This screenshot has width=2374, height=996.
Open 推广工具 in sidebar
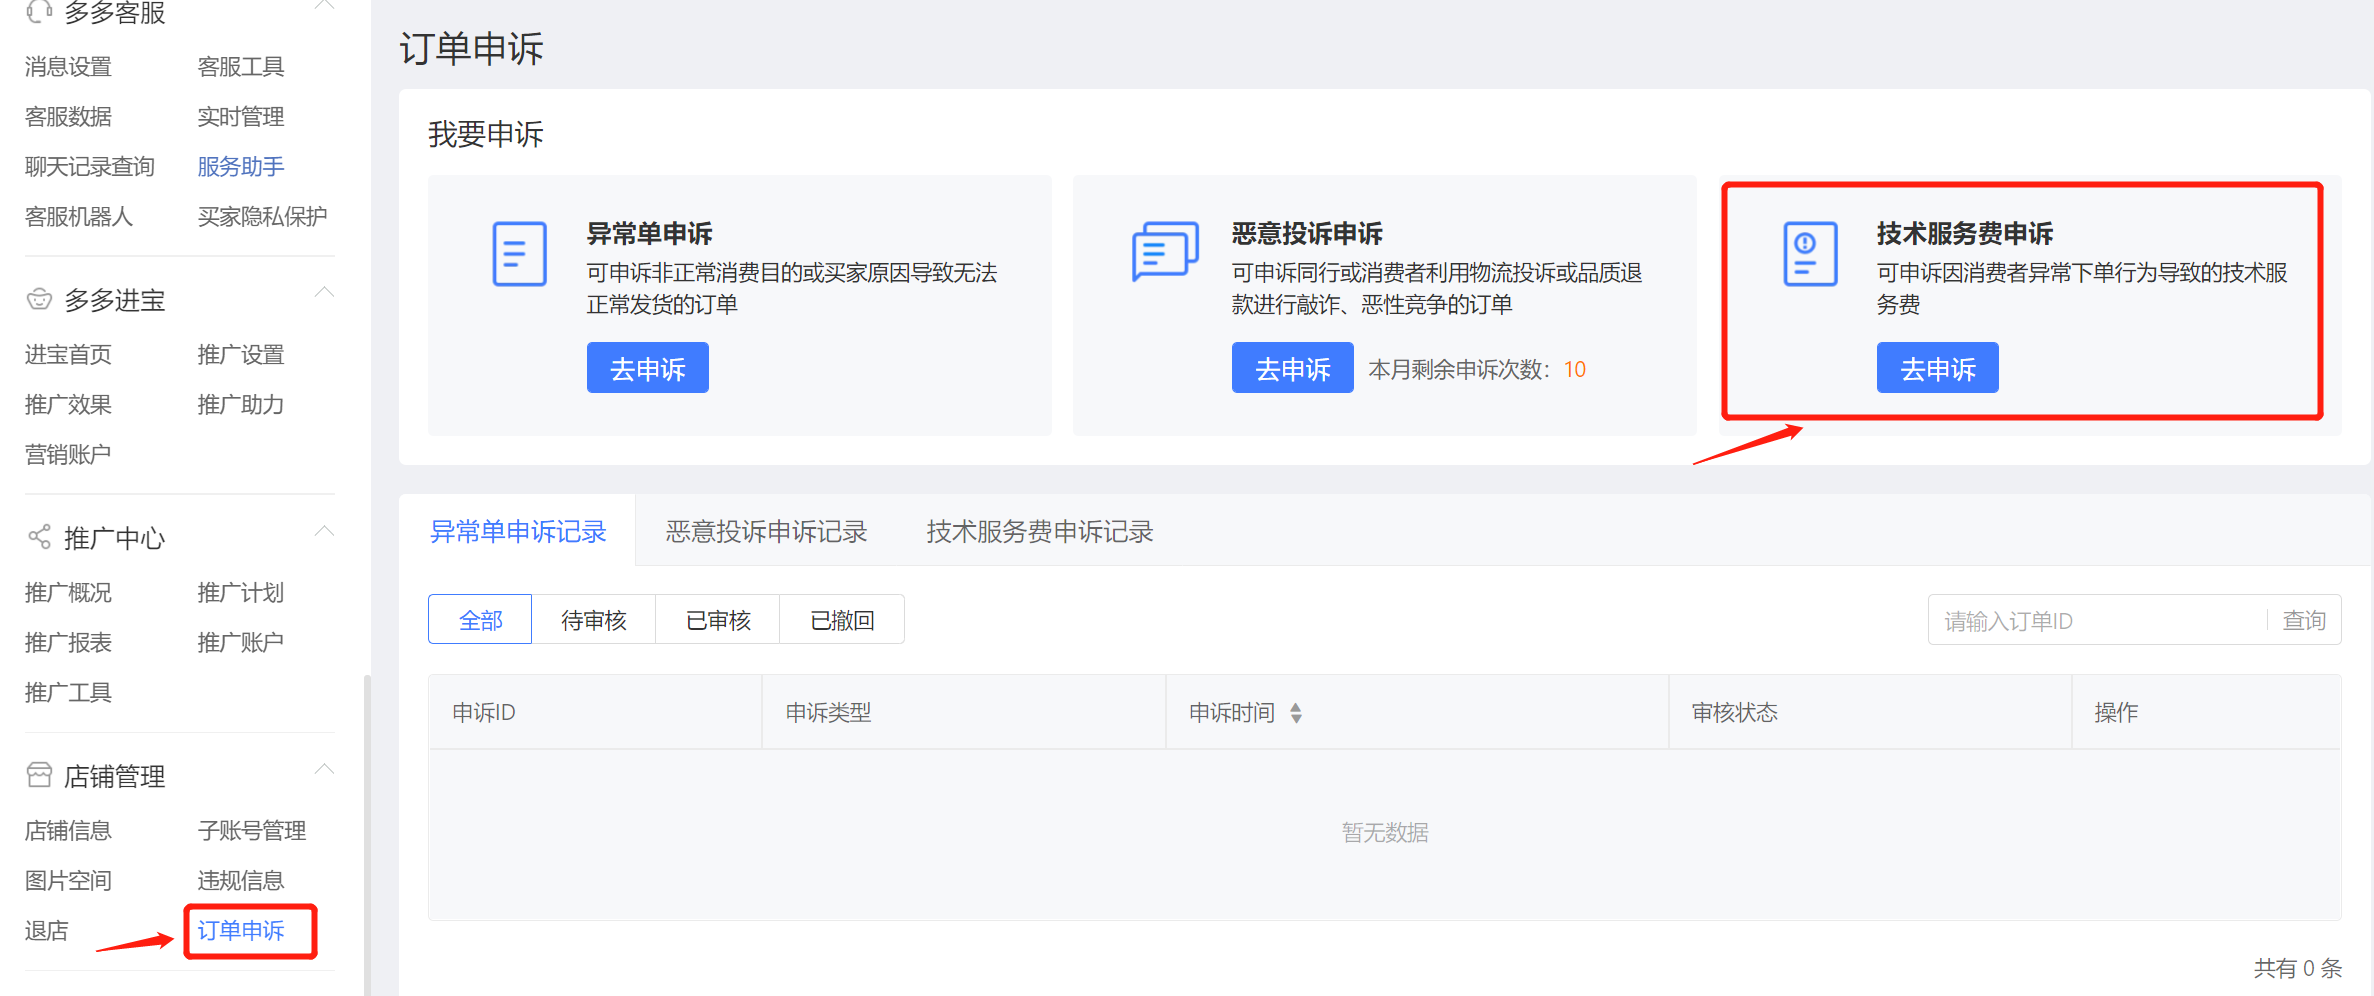(x=68, y=692)
